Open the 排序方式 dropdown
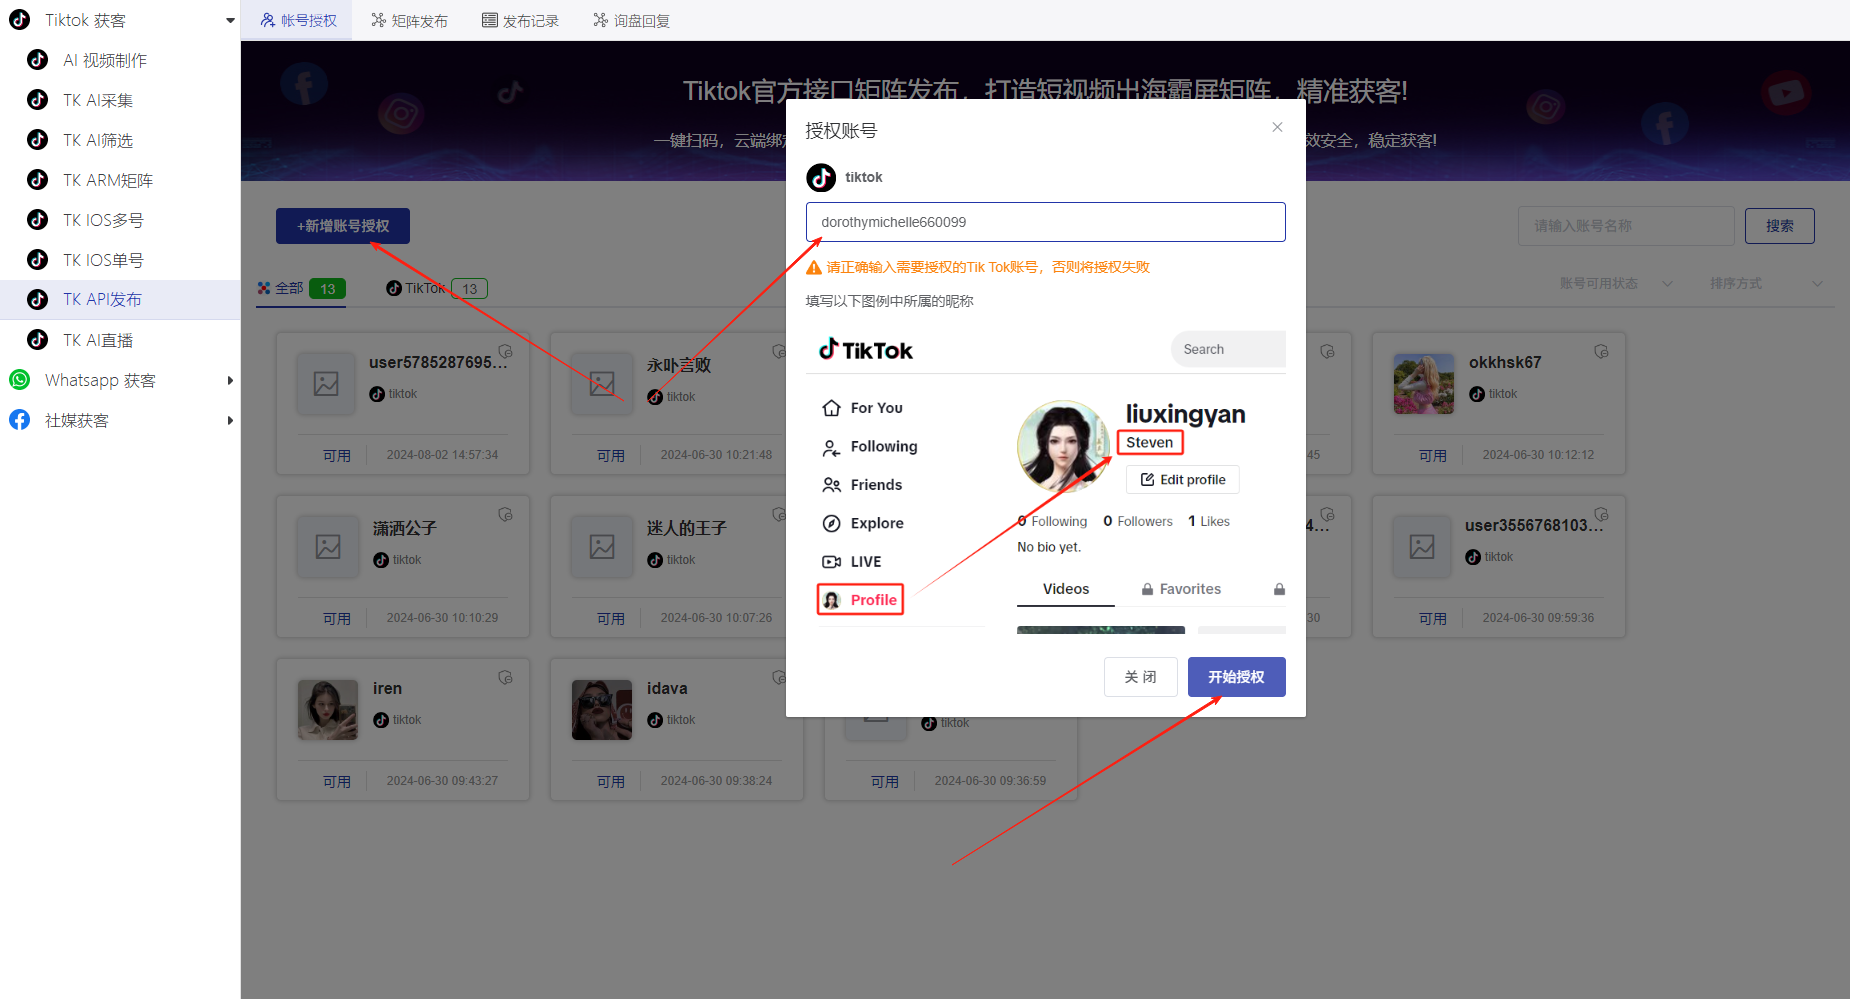The image size is (1854, 999). coord(1765,284)
